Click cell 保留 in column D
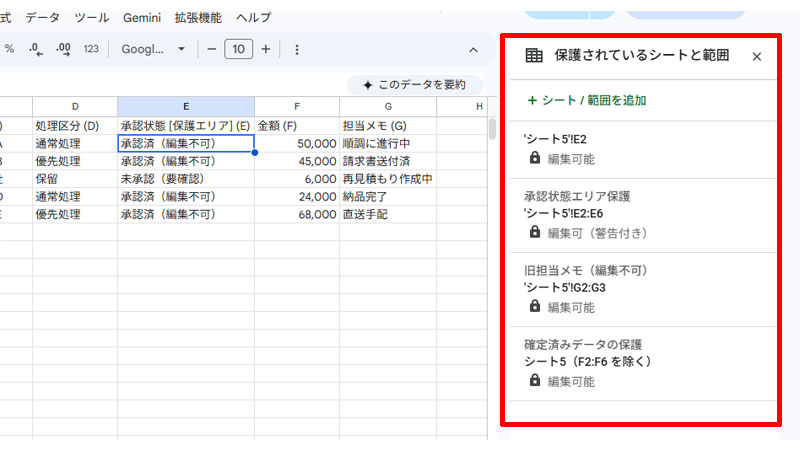 point(75,179)
